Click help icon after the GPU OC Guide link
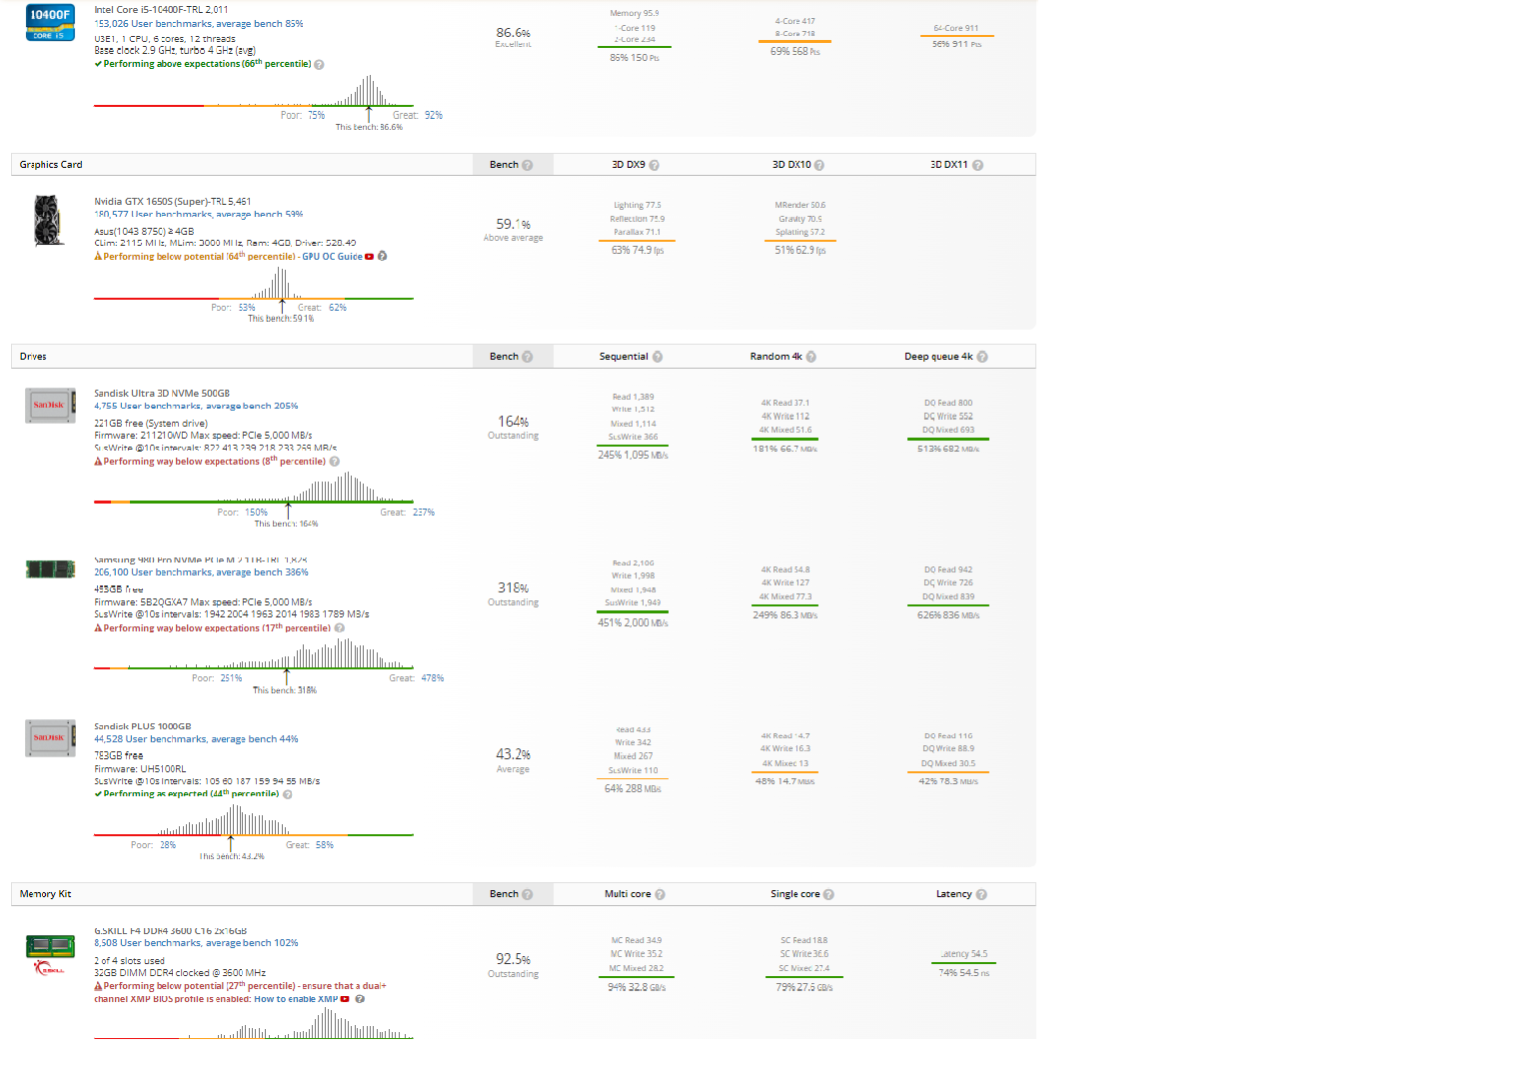Image resolution: width=1535 pixels, height=1080 pixels. click(x=382, y=257)
